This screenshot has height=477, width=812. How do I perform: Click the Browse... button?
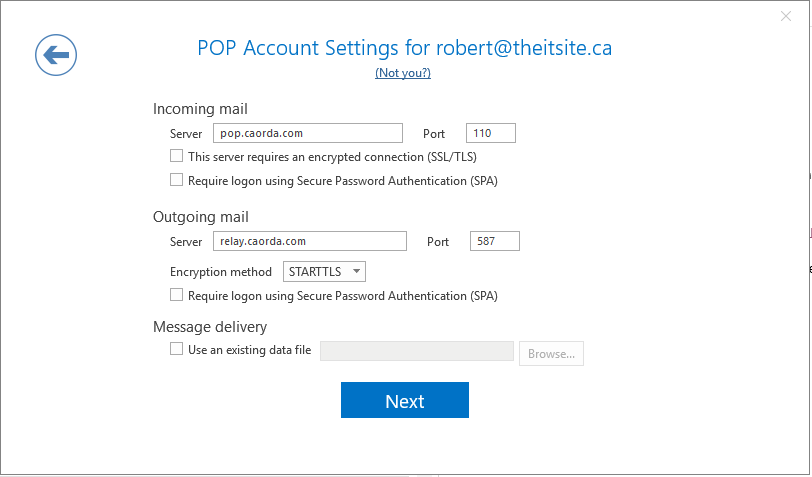[552, 354]
